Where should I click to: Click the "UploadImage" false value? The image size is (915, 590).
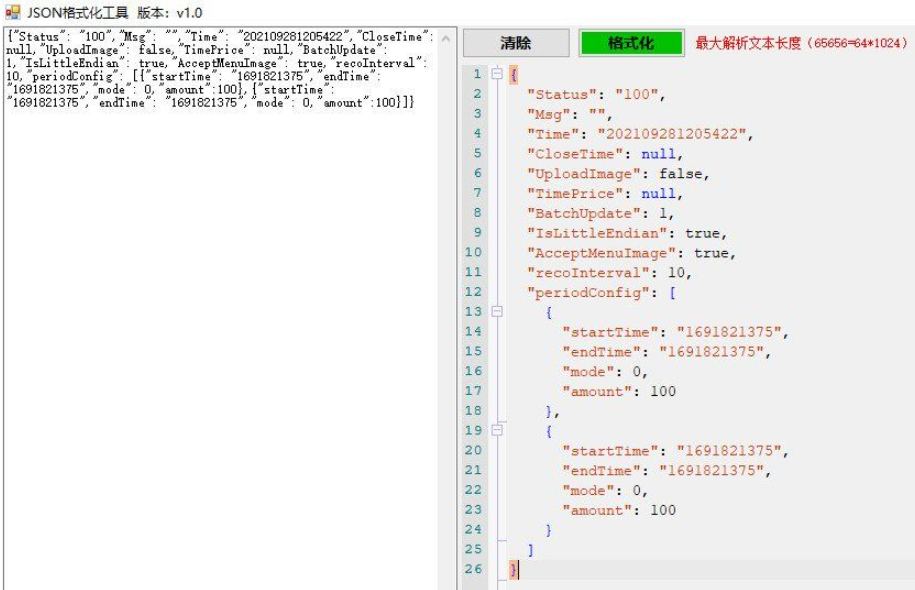point(683,174)
